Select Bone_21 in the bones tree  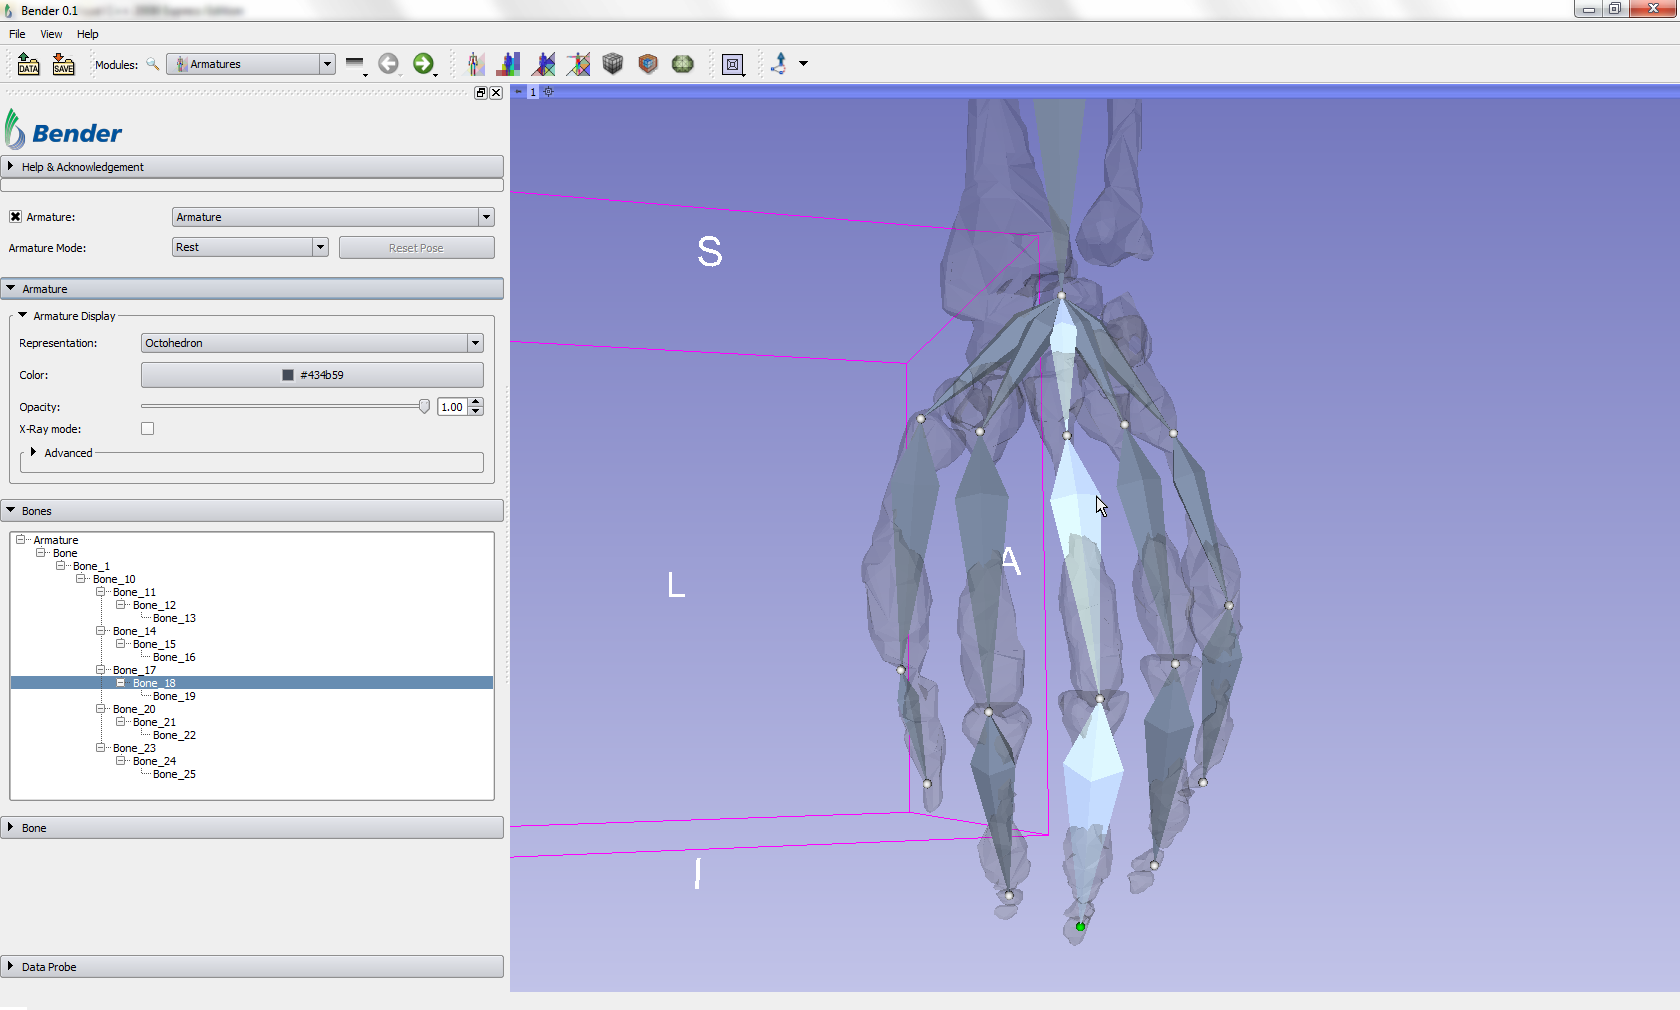click(154, 722)
